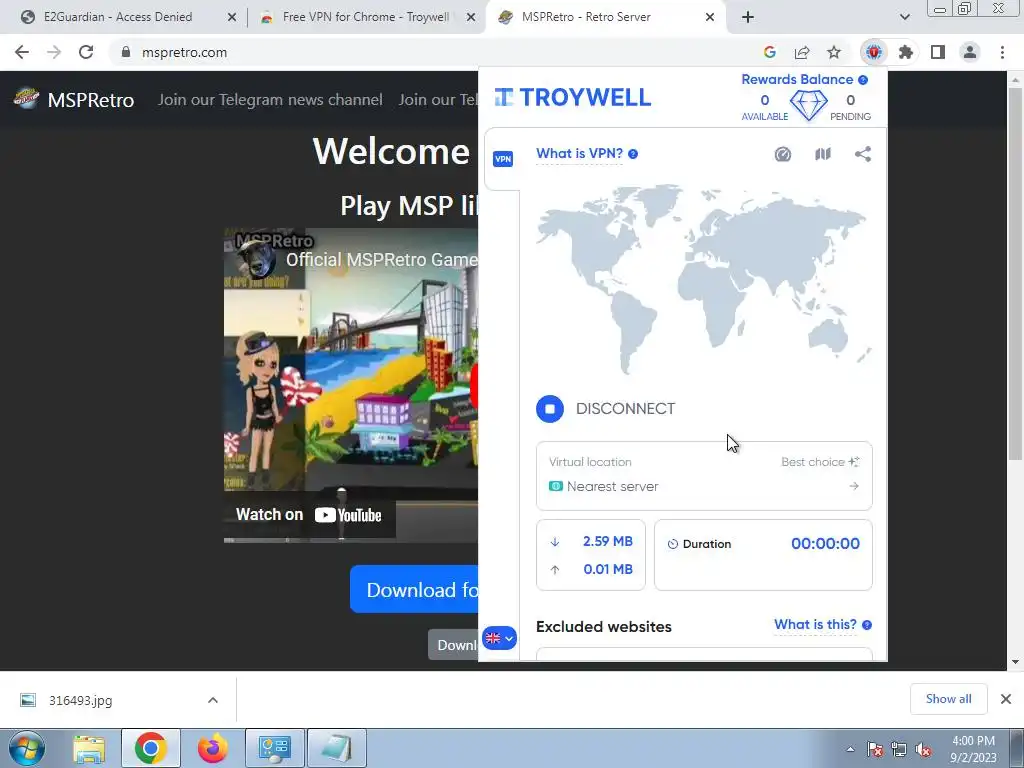Click Watch on YouTube link

point(309,515)
